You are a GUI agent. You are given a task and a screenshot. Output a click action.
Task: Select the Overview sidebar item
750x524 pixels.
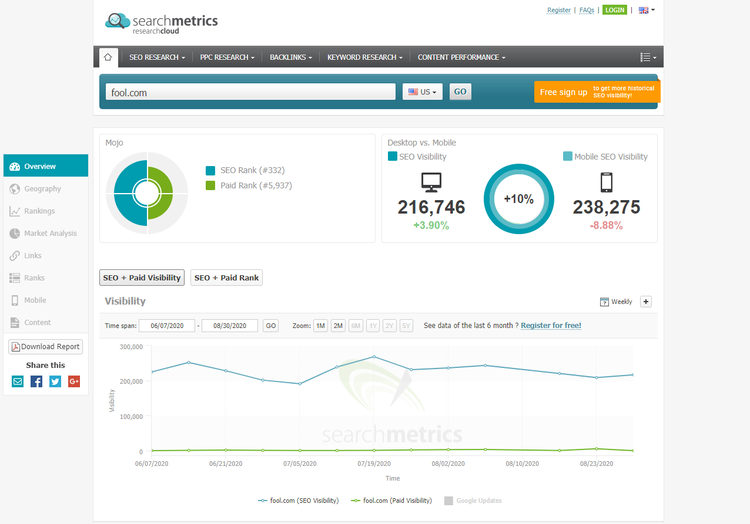coord(45,166)
